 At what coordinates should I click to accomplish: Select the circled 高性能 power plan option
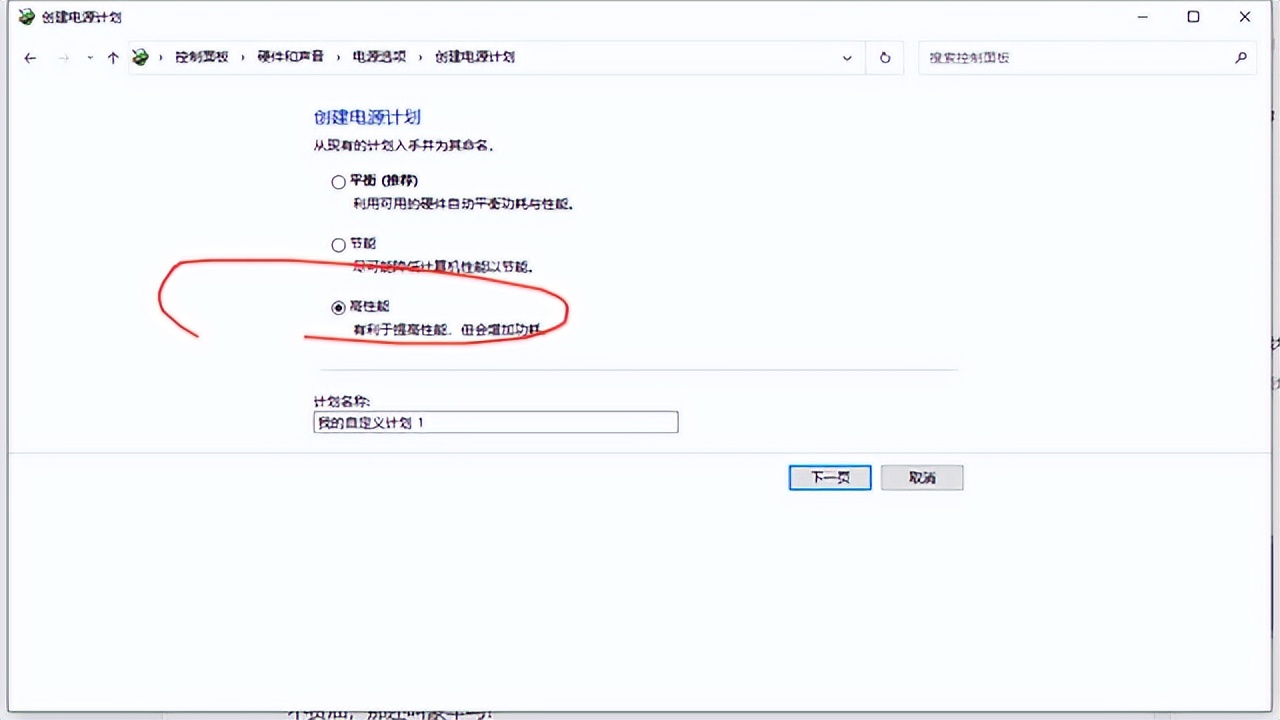coord(338,307)
